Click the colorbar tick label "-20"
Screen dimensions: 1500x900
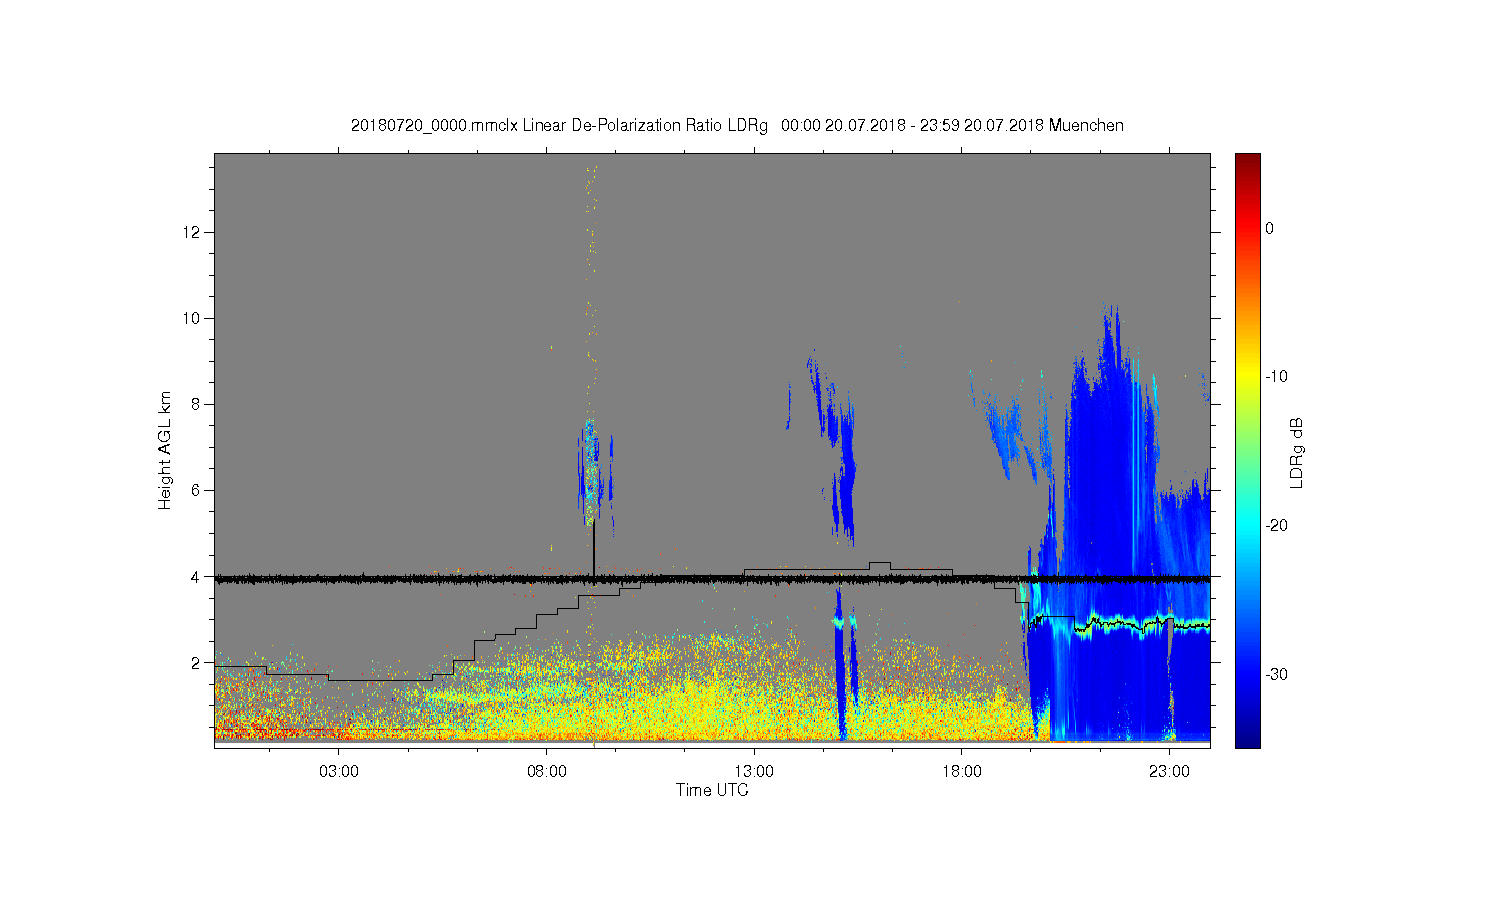pyautogui.click(x=1275, y=526)
